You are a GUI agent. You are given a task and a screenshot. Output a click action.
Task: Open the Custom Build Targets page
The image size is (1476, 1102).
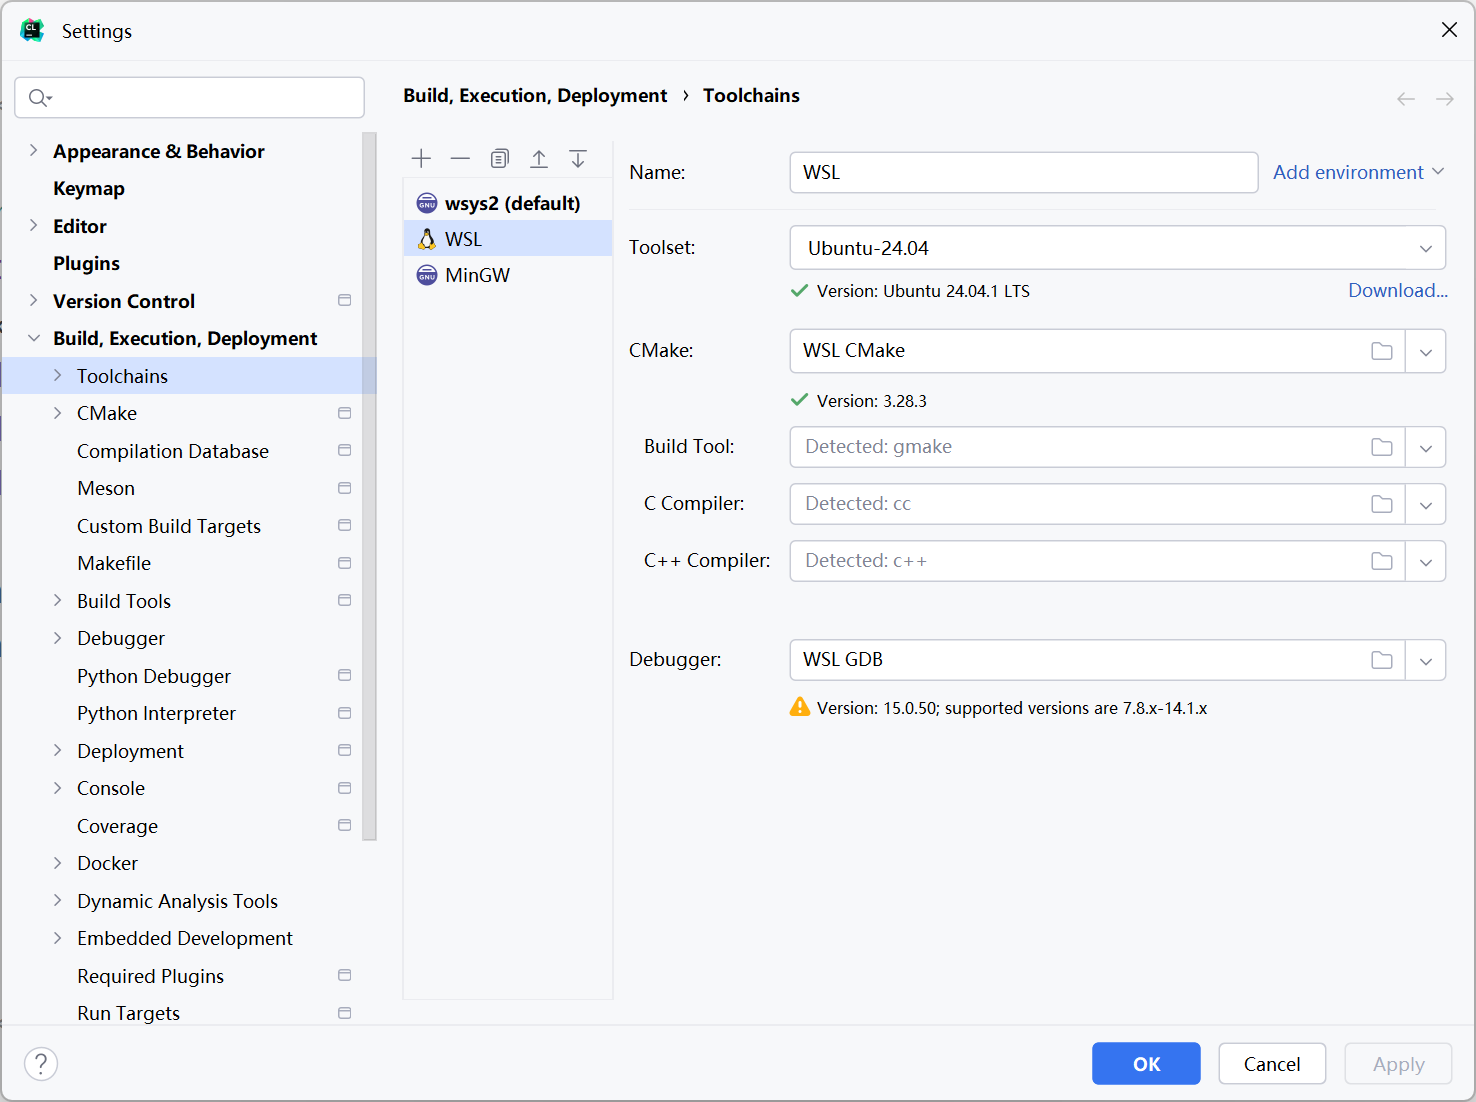tap(169, 527)
